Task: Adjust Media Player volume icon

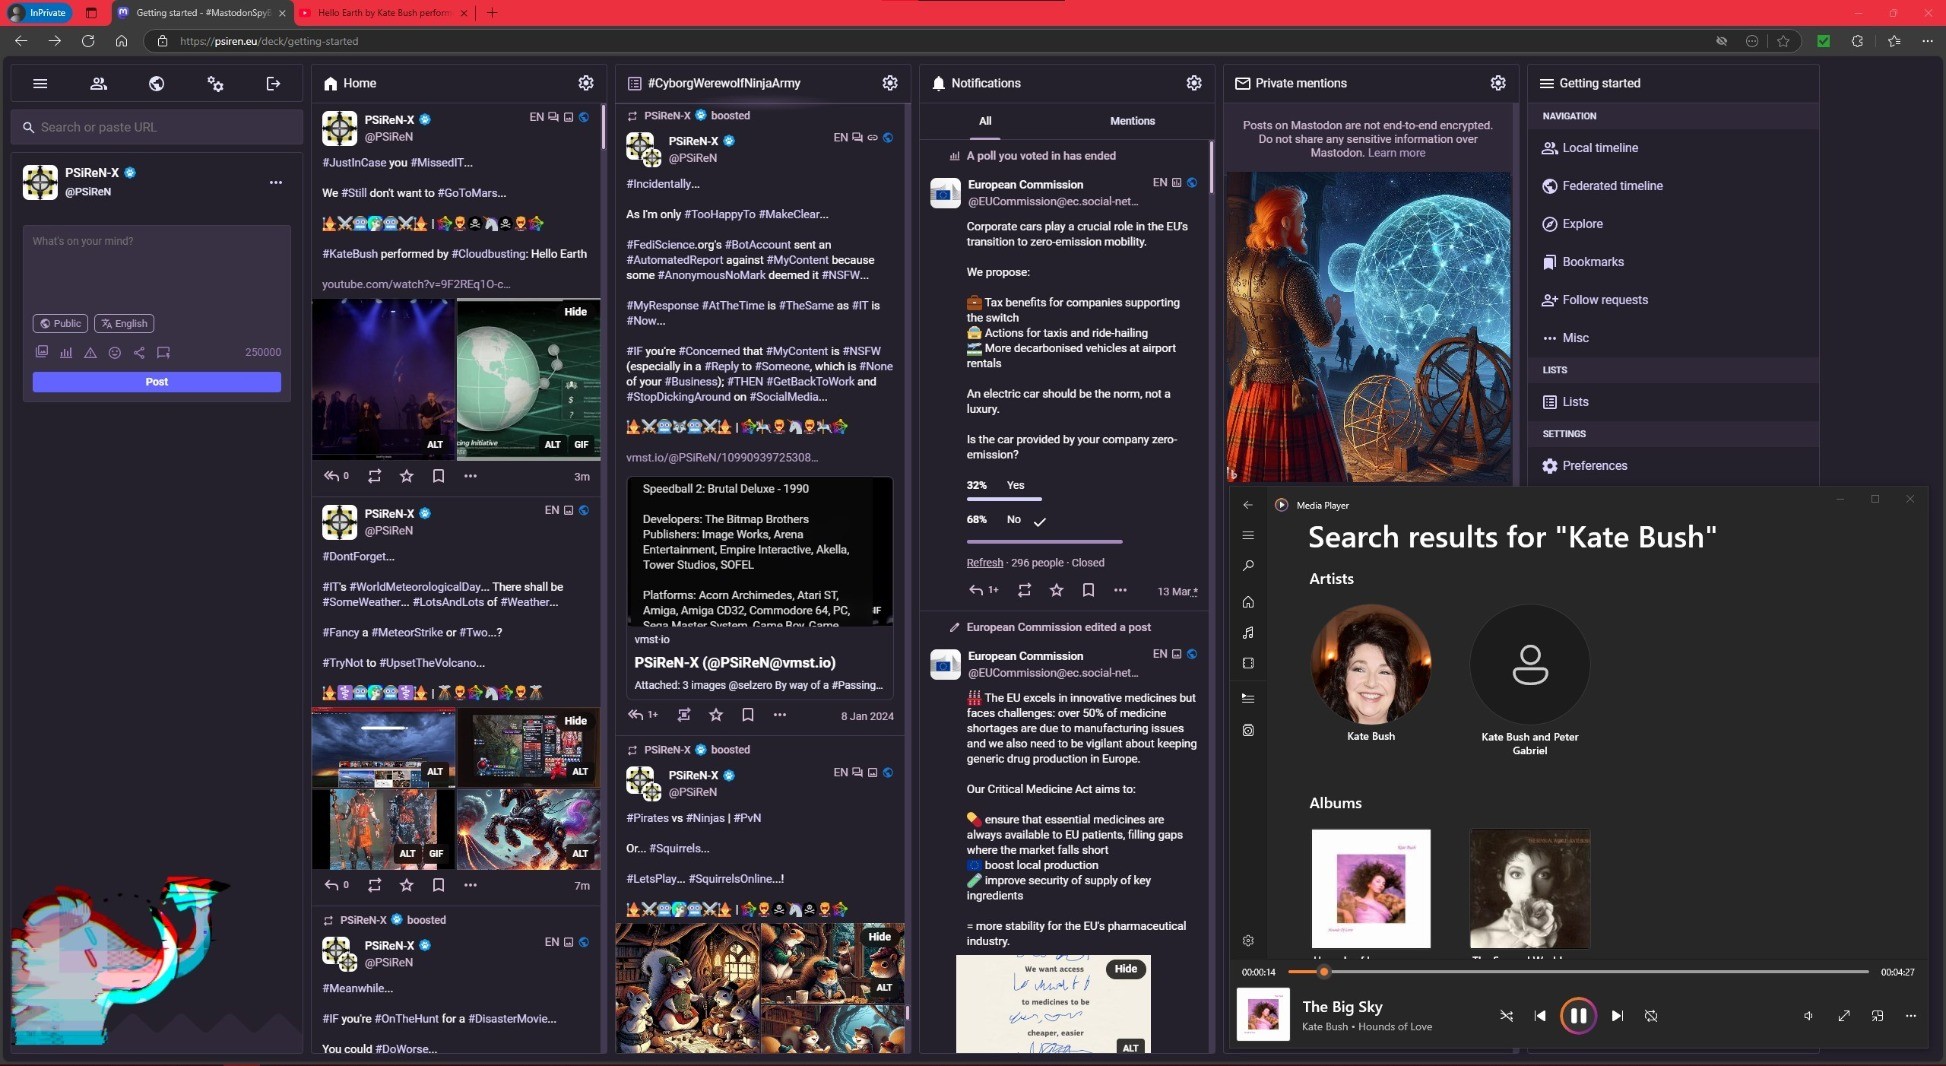Action: pos(1808,1016)
